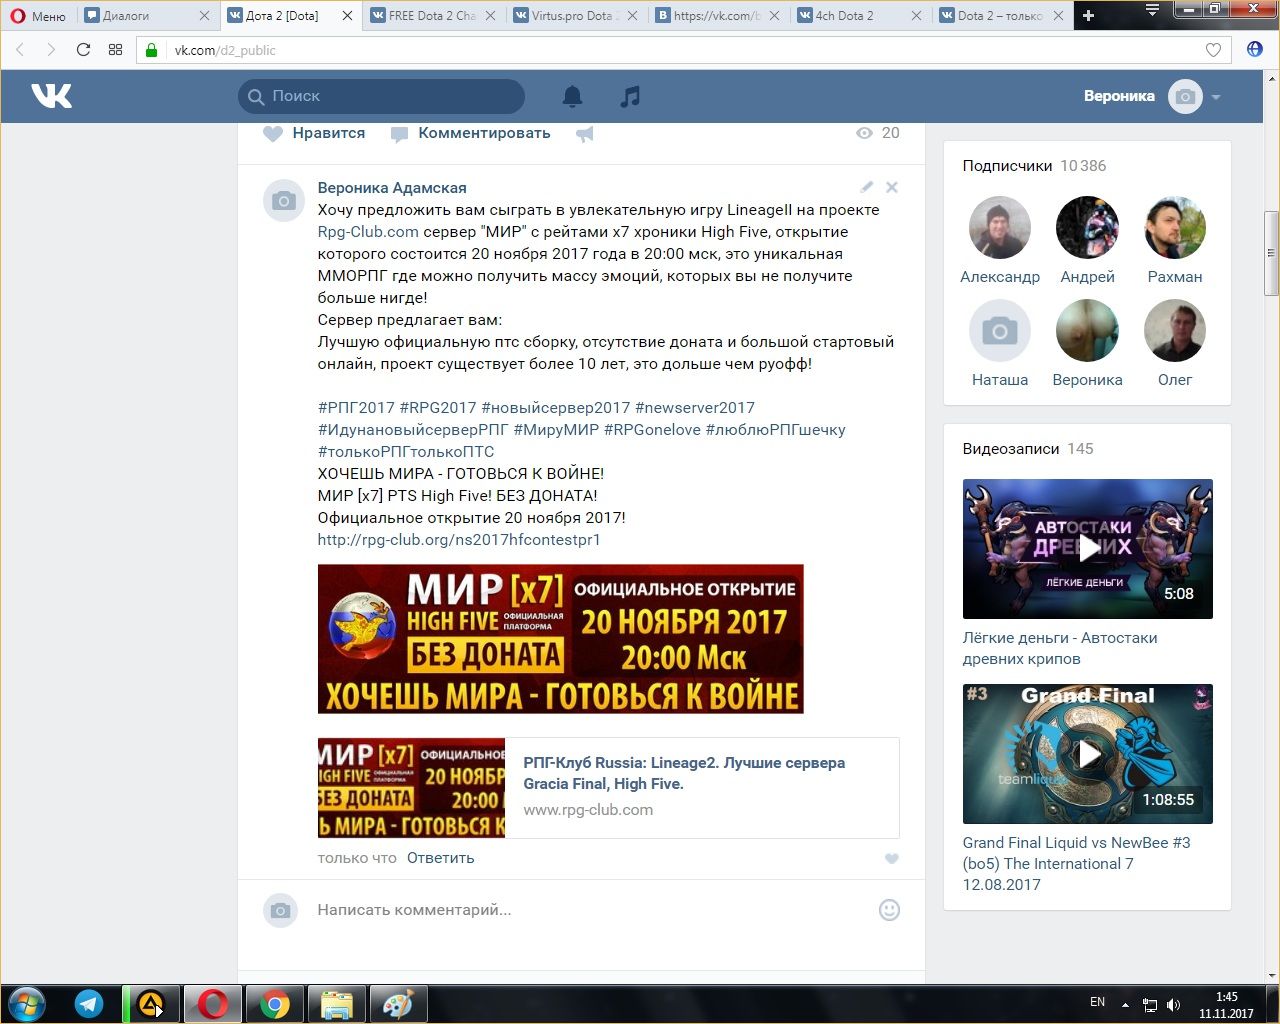Click the page vertical scrollbar
The width and height of the screenshot is (1280, 1024).
pos(1272,253)
